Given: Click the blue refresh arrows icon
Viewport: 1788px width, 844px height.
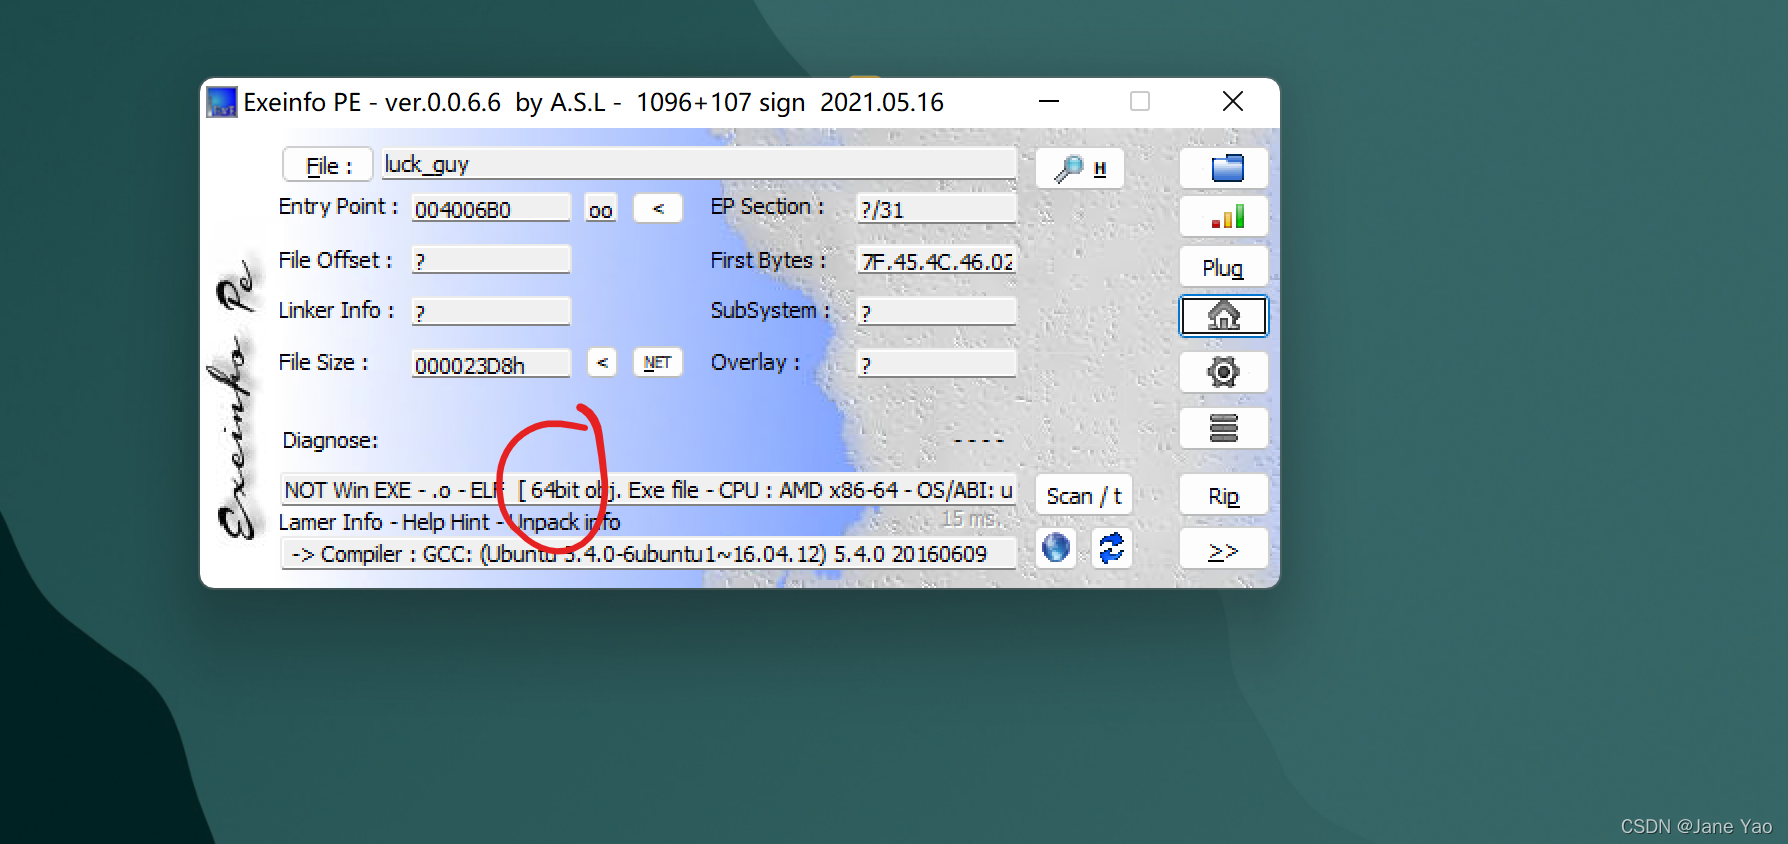Looking at the screenshot, I should (x=1111, y=548).
